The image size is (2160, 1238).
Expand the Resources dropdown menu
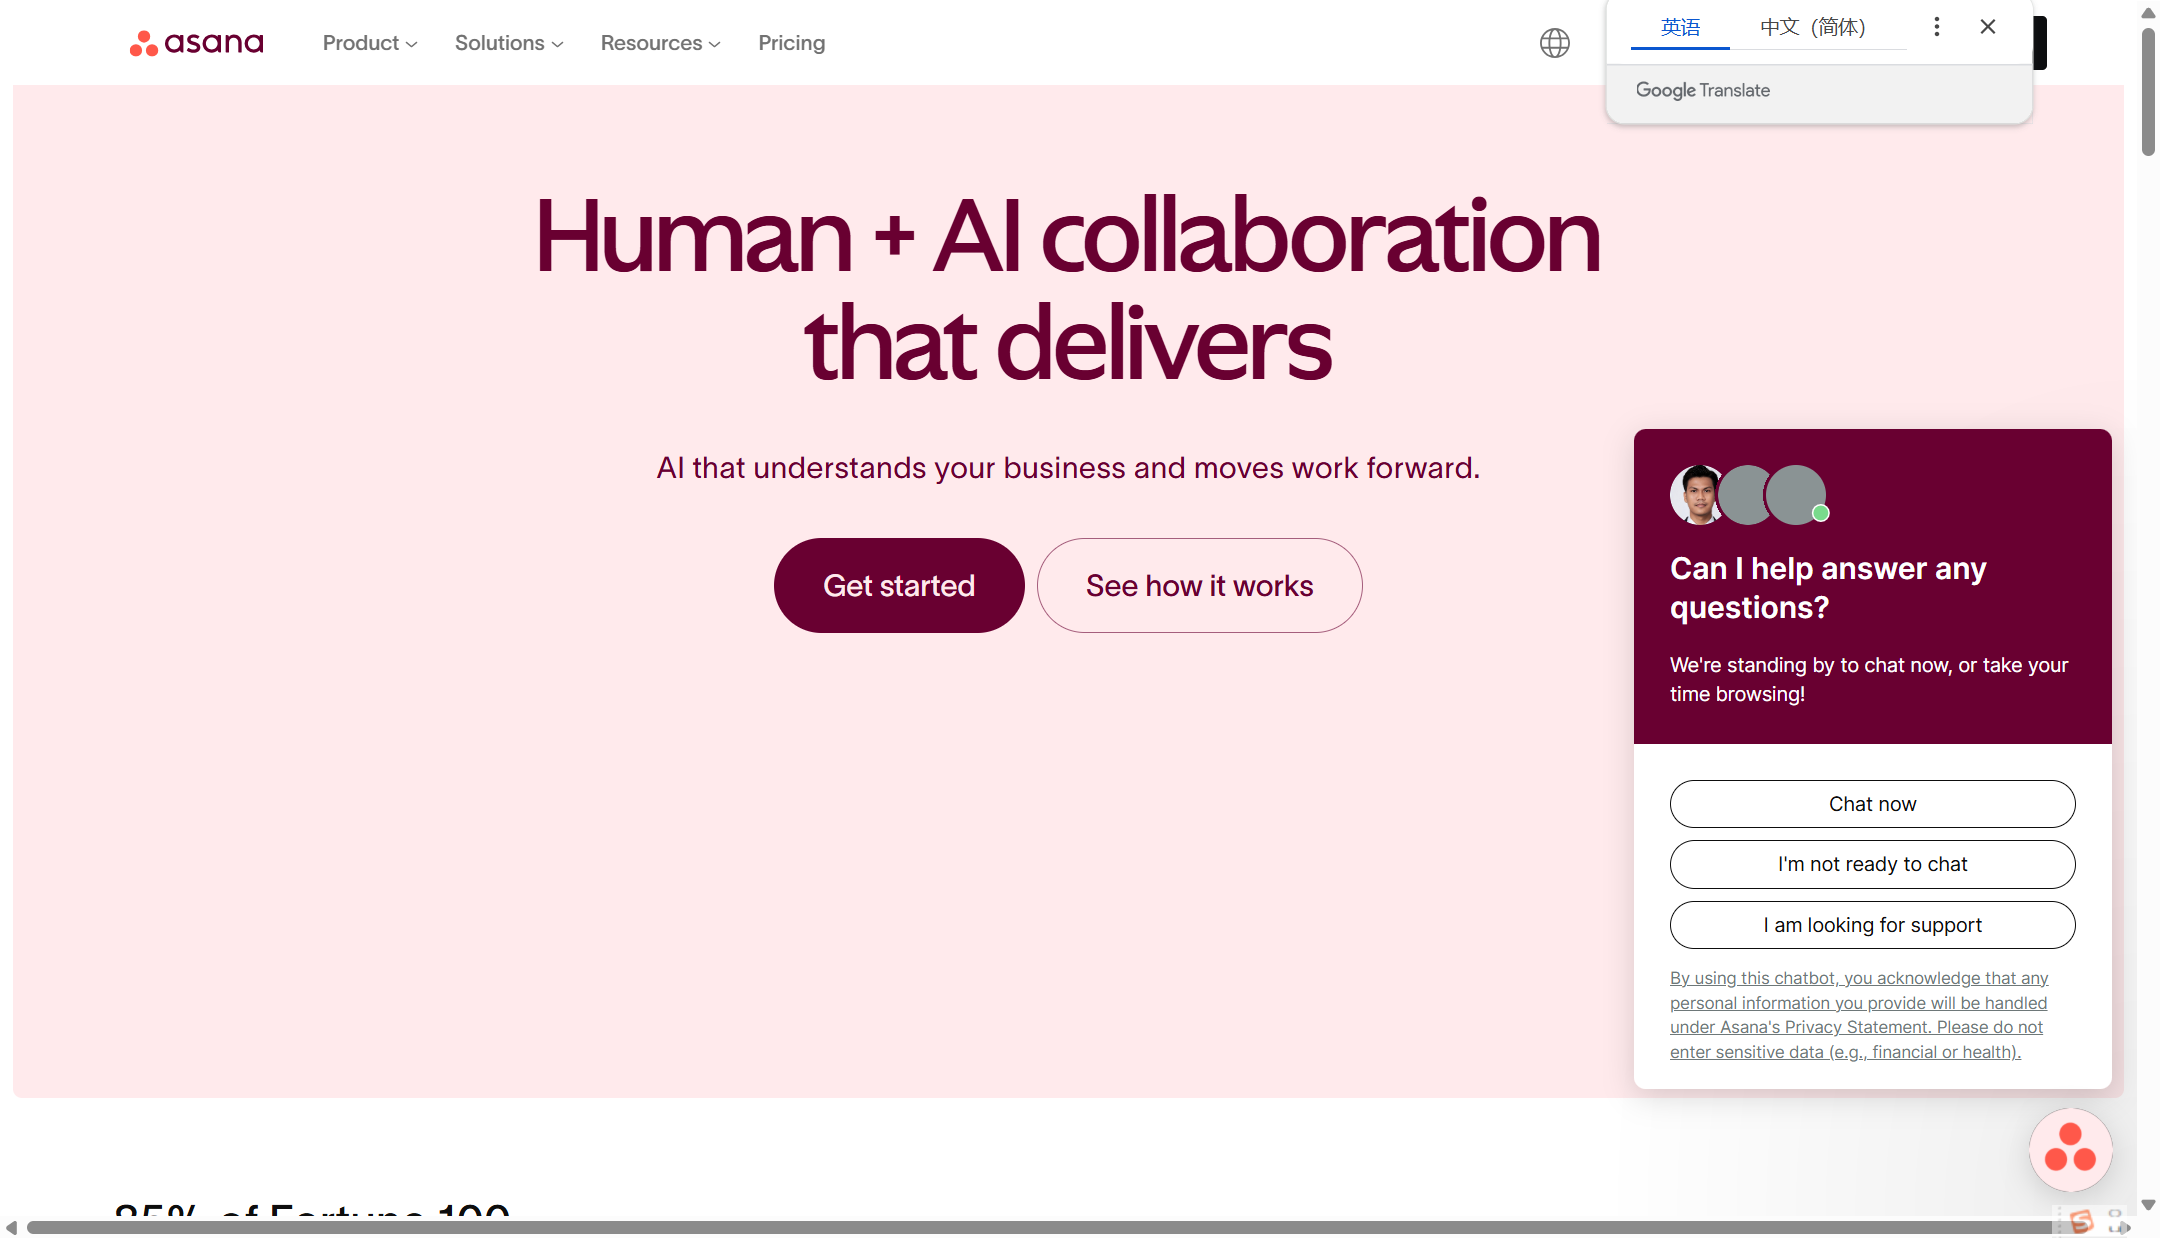point(659,43)
